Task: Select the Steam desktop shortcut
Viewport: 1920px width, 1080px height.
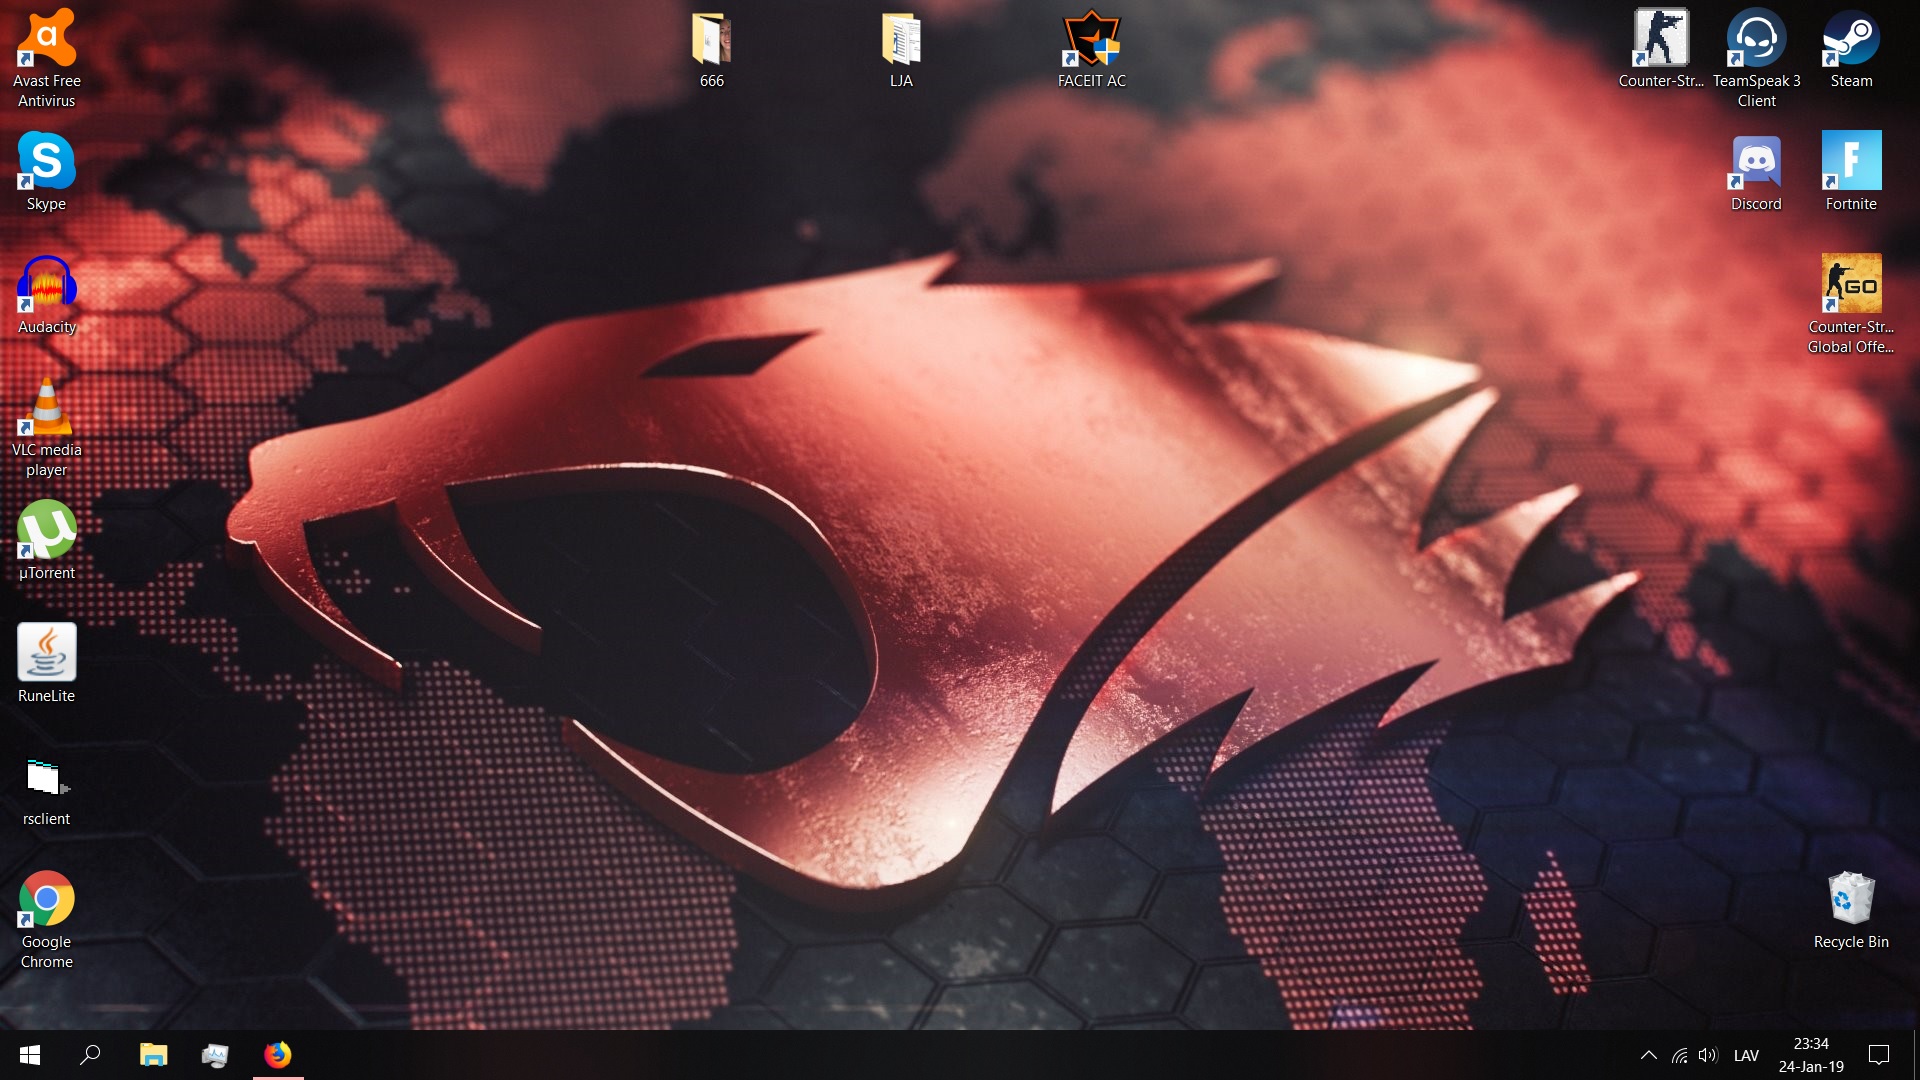Action: pos(1851,50)
